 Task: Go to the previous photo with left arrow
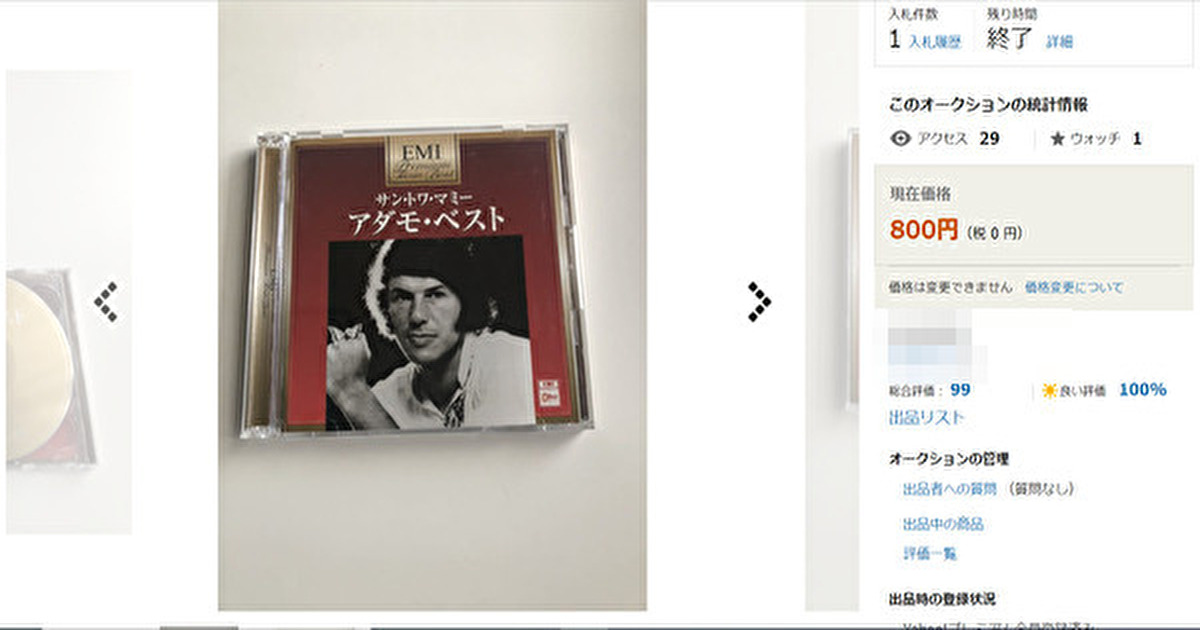point(106,302)
